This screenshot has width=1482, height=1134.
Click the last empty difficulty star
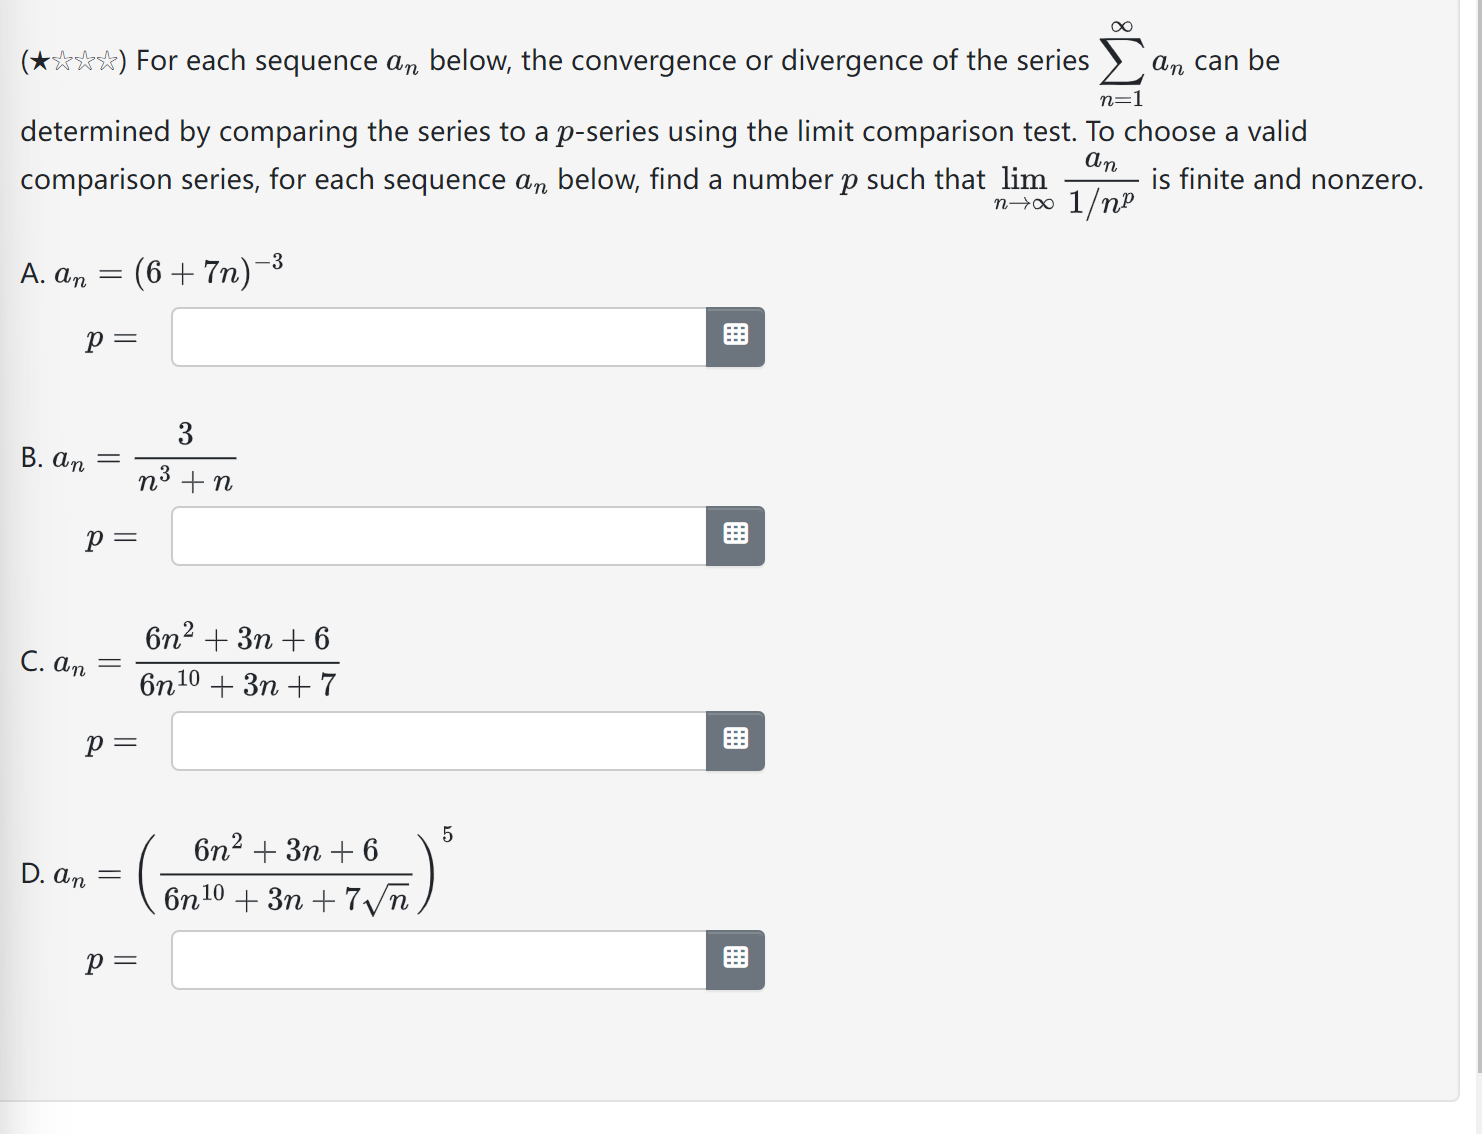[107, 60]
